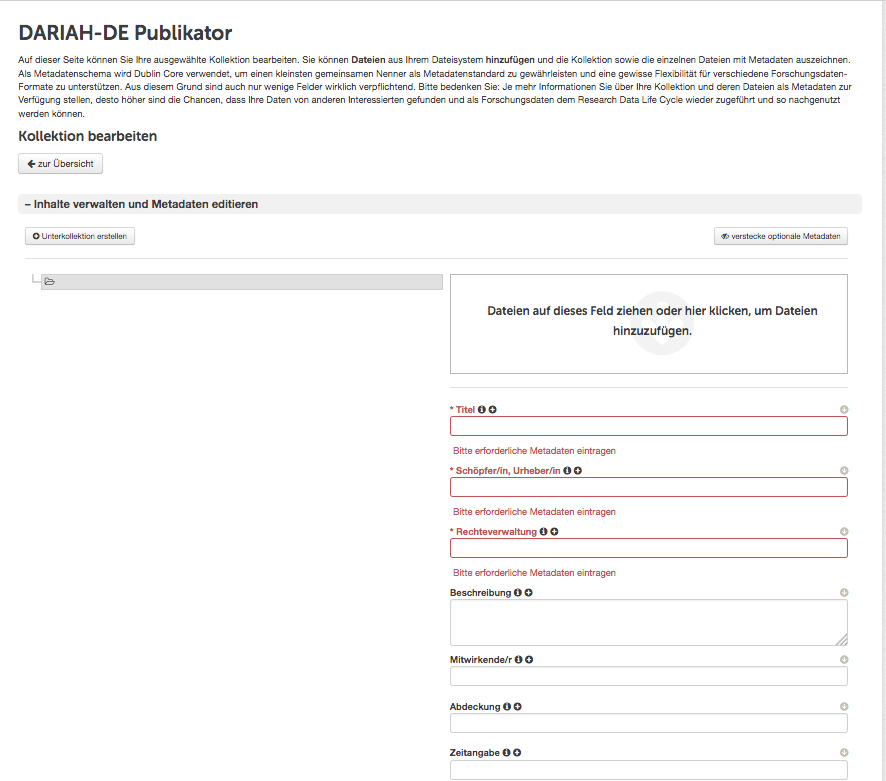The image size is (886, 781).
Task: Add another Mitwirkende/r entry
Action: pos(529,659)
